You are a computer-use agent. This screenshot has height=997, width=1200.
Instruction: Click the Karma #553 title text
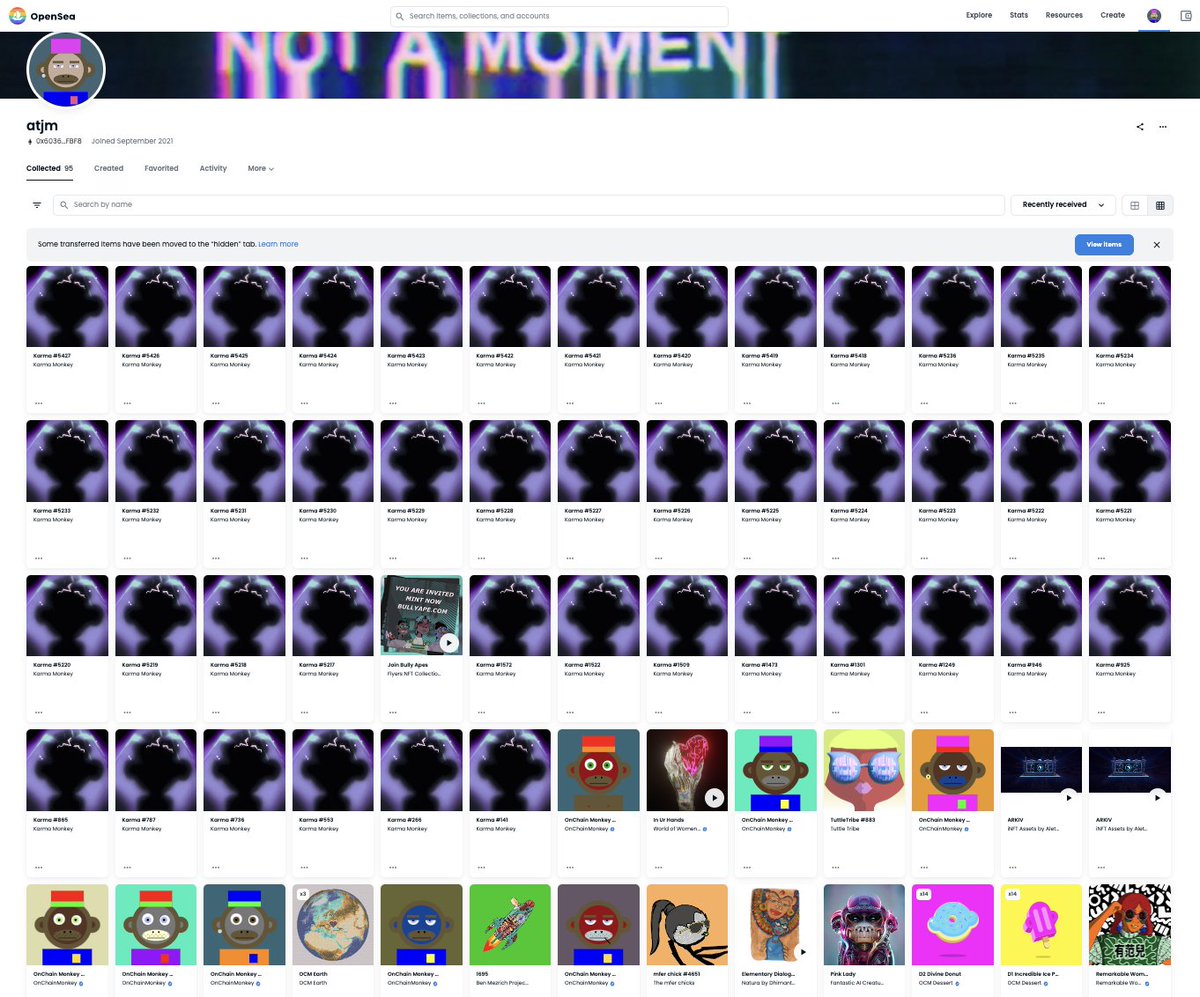tap(314, 820)
